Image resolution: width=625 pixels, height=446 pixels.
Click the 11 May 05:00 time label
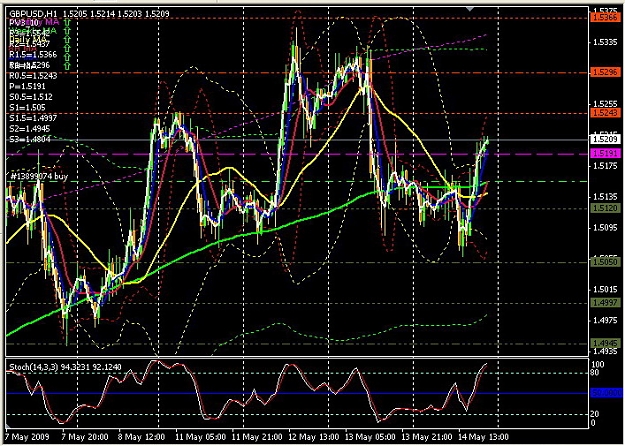(x=201, y=437)
